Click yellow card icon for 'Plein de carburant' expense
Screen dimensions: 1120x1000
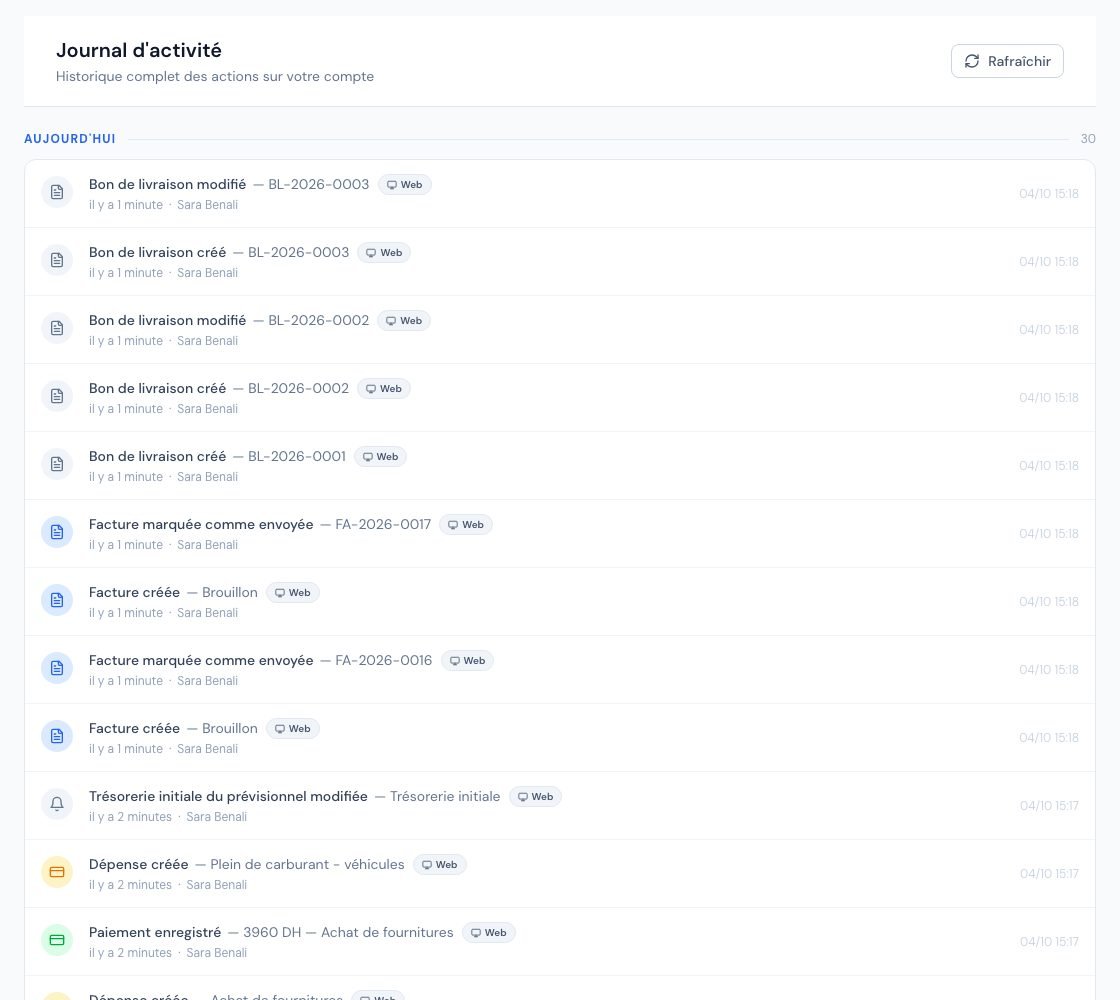[x=57, y=872]
